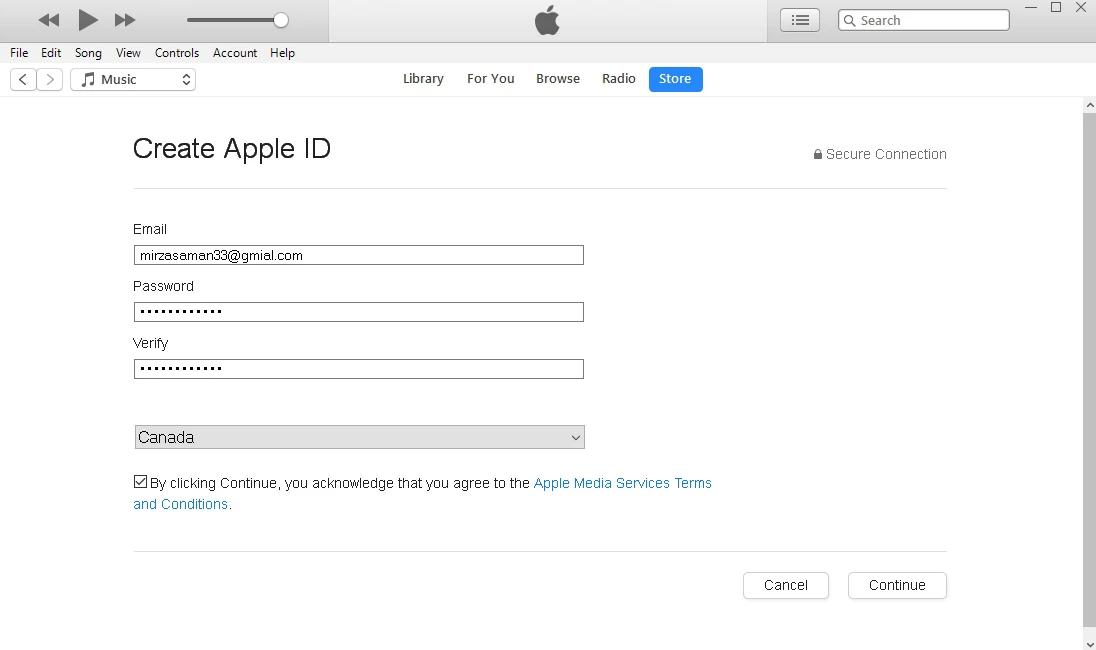Go back with the left arrow button
The height and width of the screenshot is (650, 1096).
pos(23,80)
